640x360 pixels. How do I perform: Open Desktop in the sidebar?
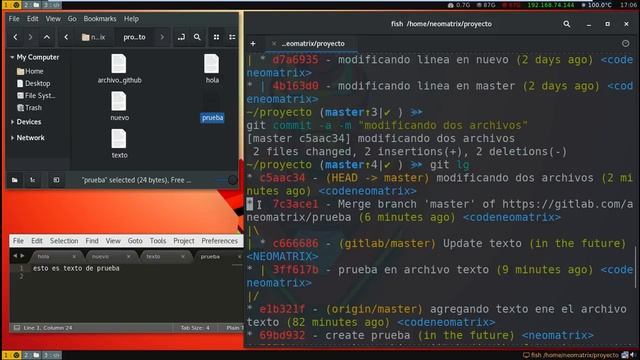tap(33, 83)
